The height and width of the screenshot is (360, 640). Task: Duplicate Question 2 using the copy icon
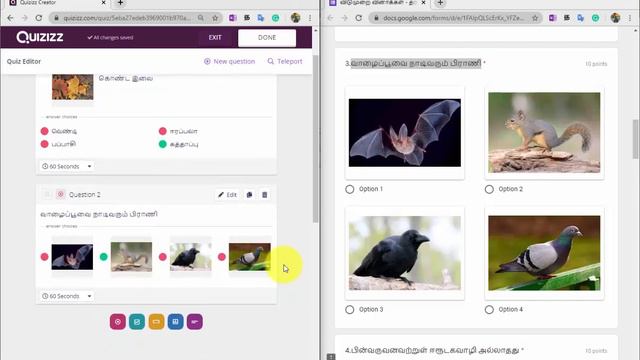coord(249,195)
